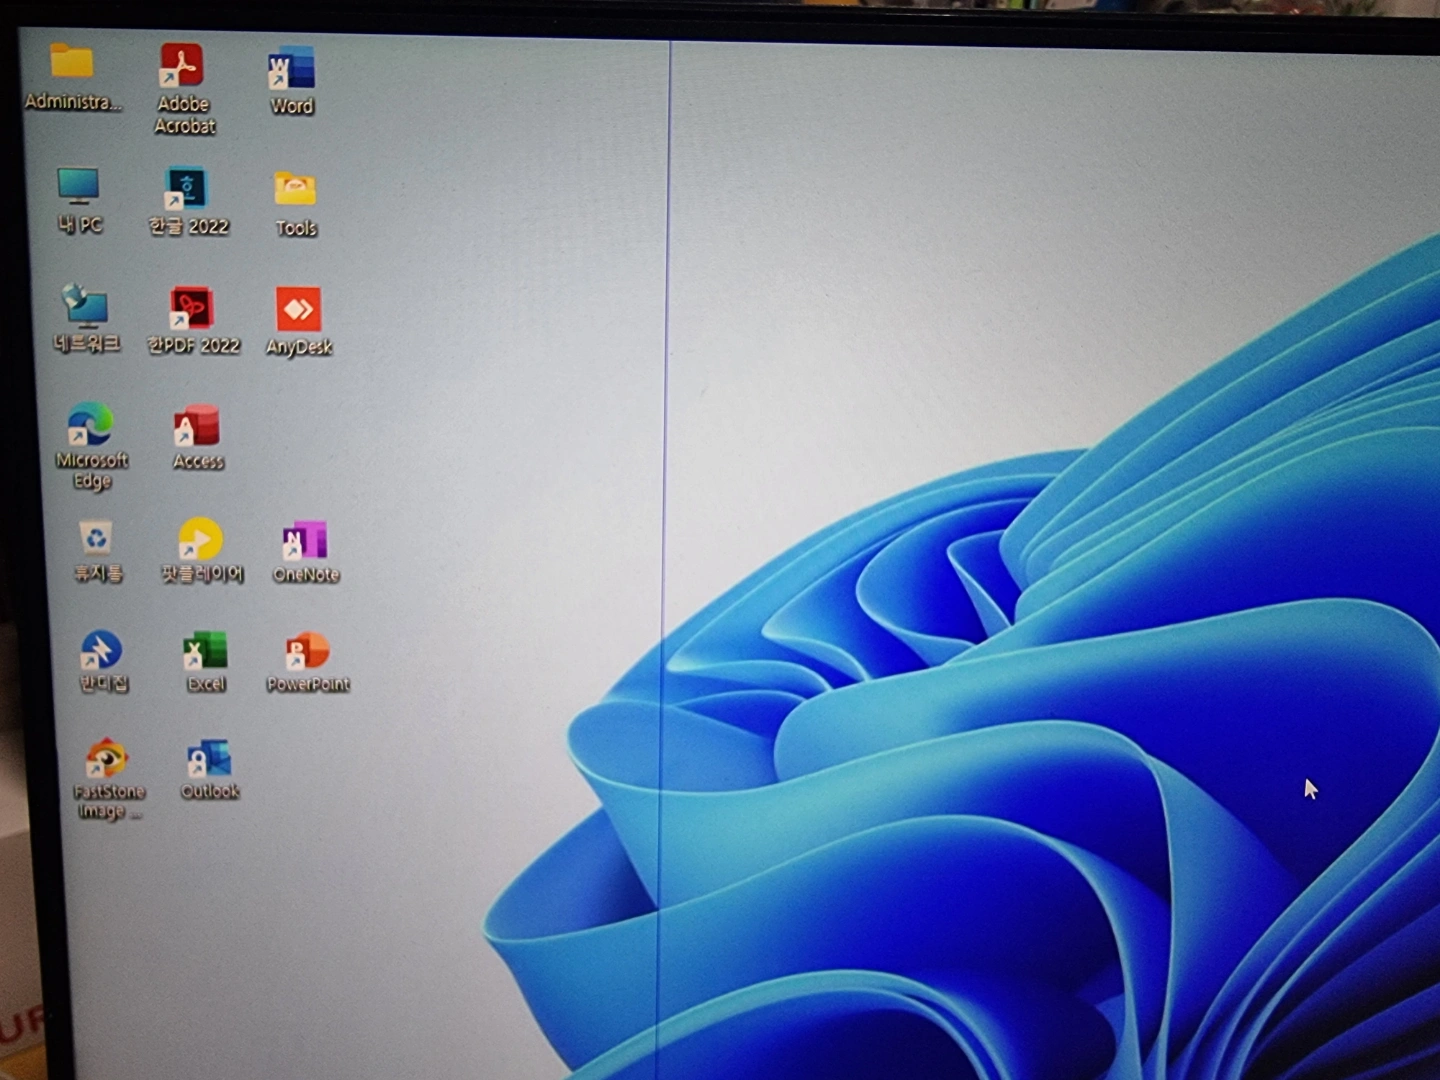Select the 휴지통 recycle bin icon
The width and height of the screenshot is (1440, 1080).
[x=96, y=540]
